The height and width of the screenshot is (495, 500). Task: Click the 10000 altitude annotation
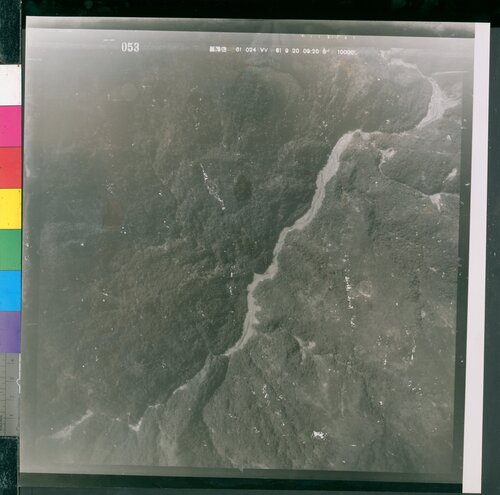pos(346,52)
